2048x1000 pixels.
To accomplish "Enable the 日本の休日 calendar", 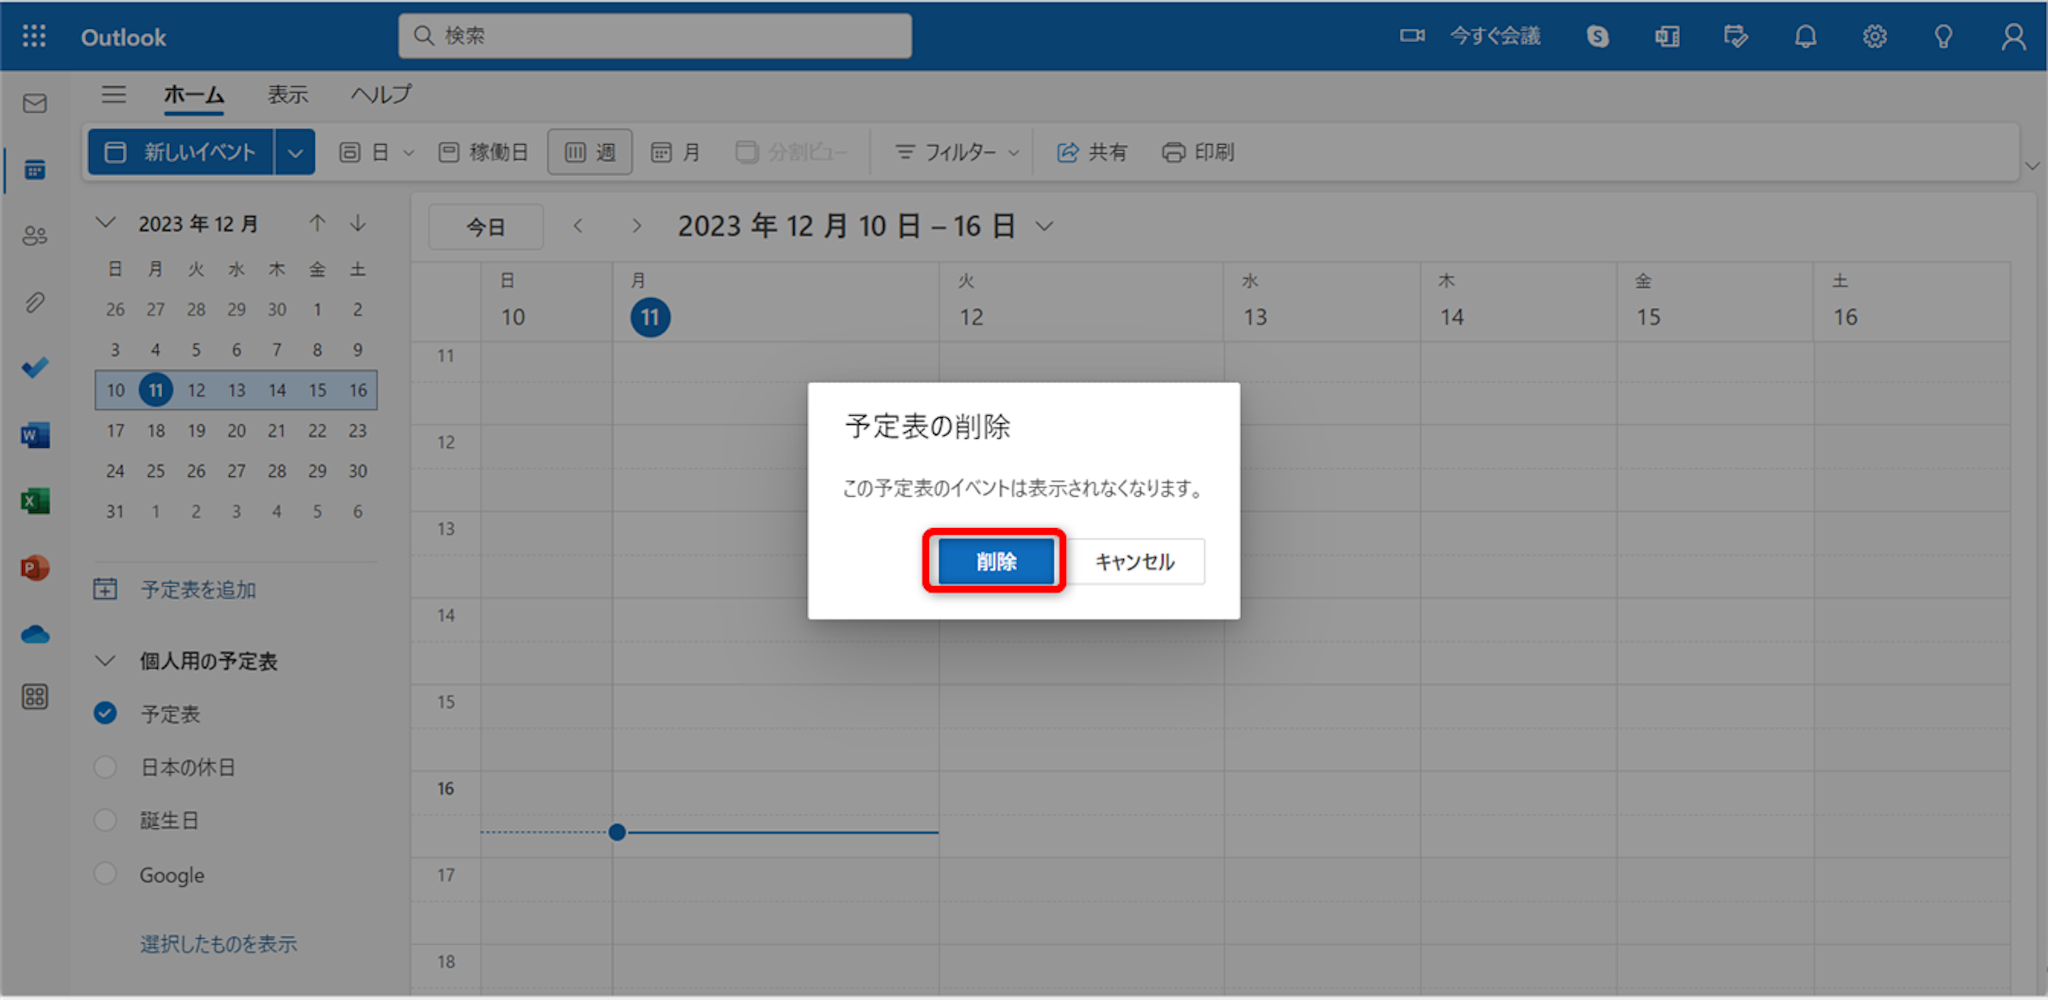I will (x=105, y=767).
